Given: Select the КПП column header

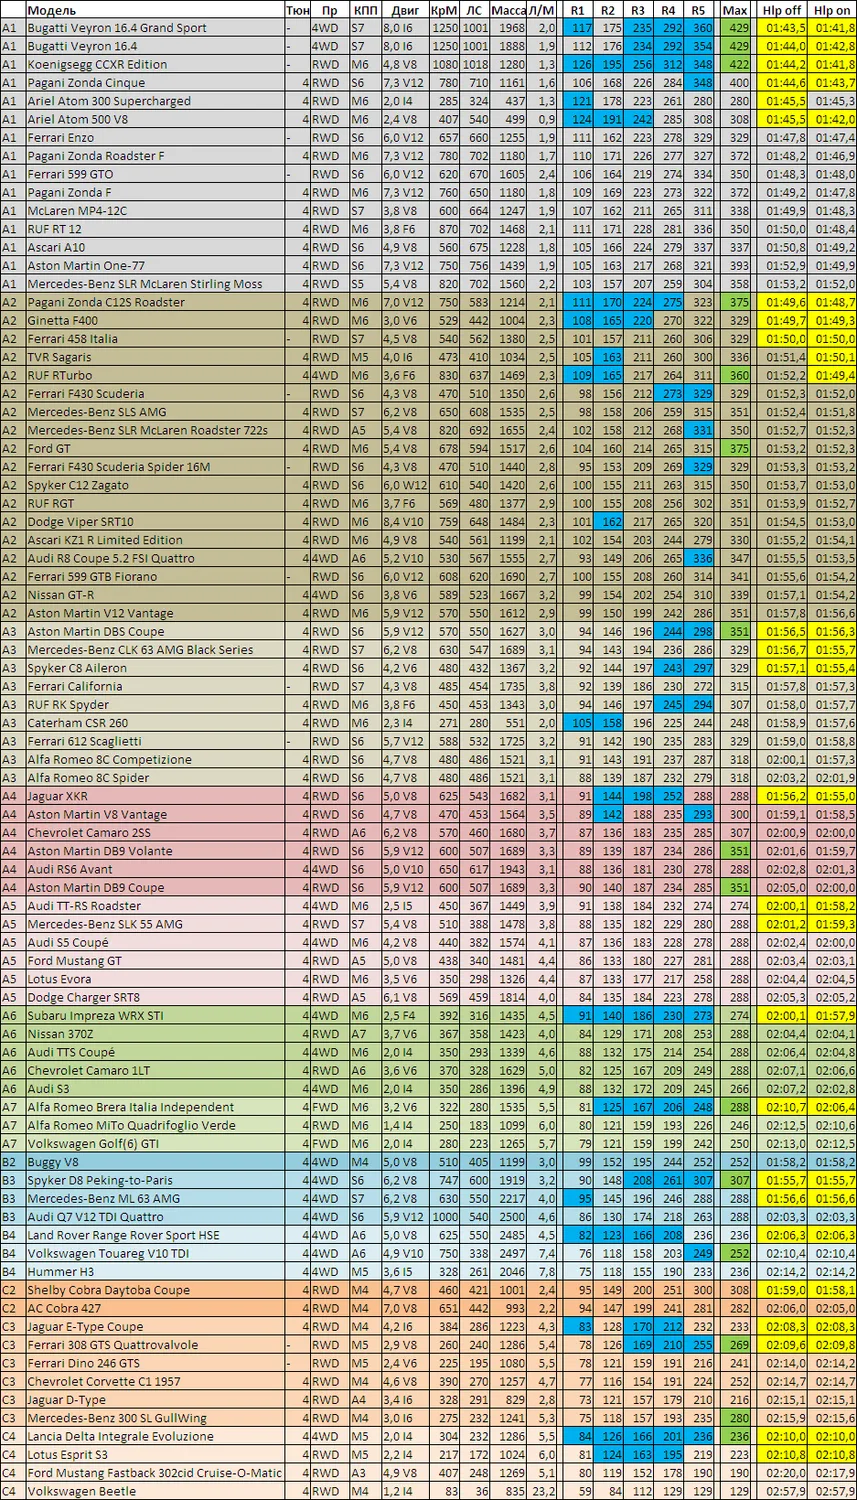Looking at the screenshot, I should tap(365, 9).
